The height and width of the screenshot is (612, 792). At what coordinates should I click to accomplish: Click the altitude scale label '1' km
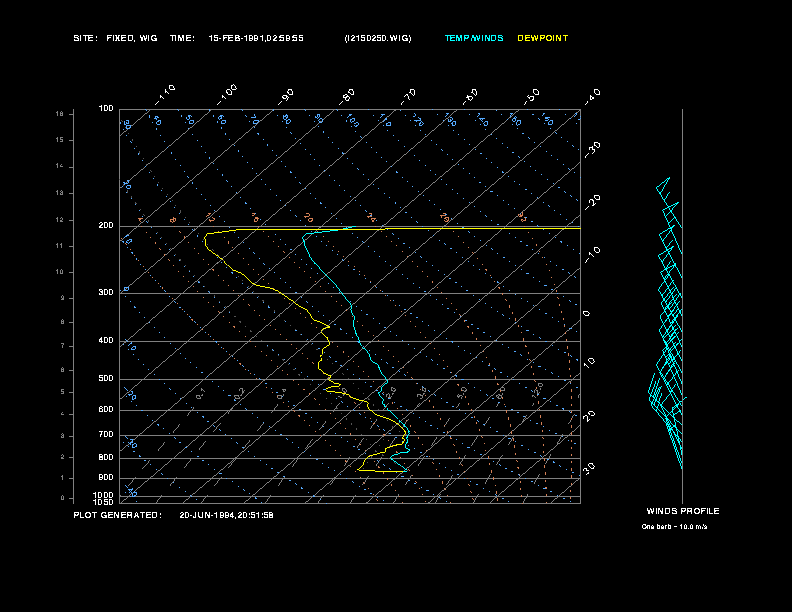(x=63, y=478)
